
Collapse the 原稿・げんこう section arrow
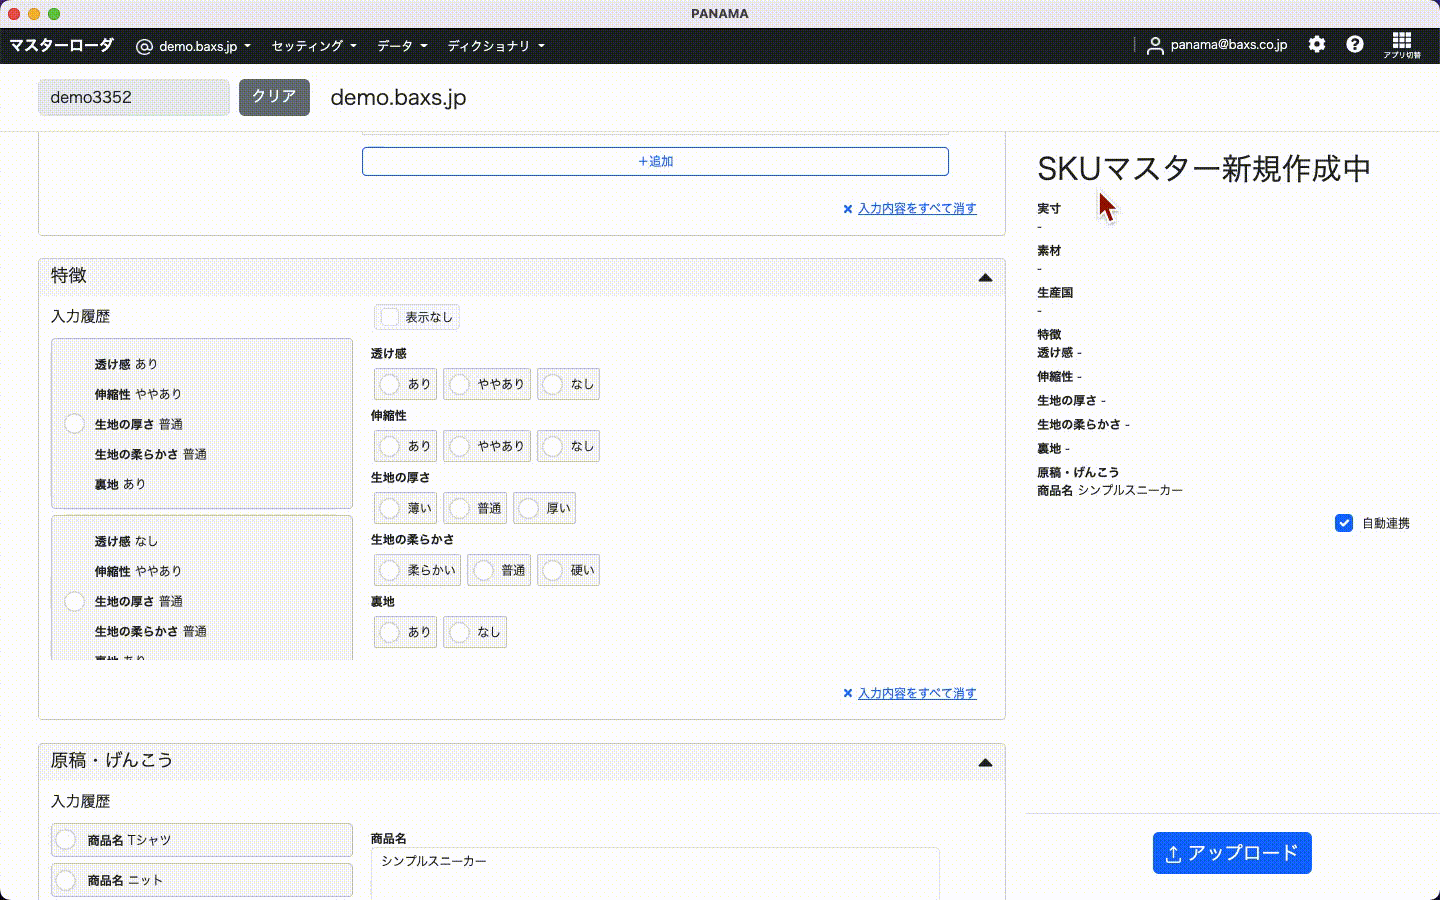tap(985, 762)
